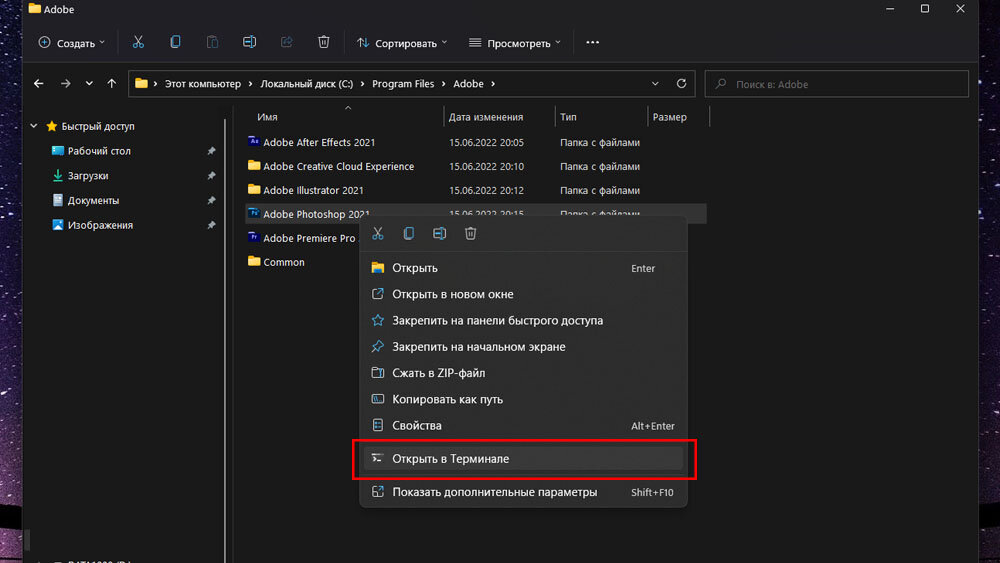Click the Paste icon in the top toolbar
The image size is (1000, 563).
click(212, 43)
